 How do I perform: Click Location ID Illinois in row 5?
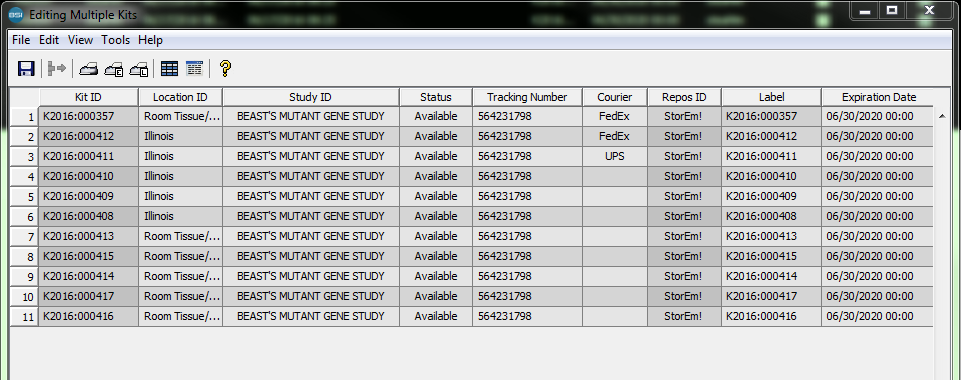(180, 196)
